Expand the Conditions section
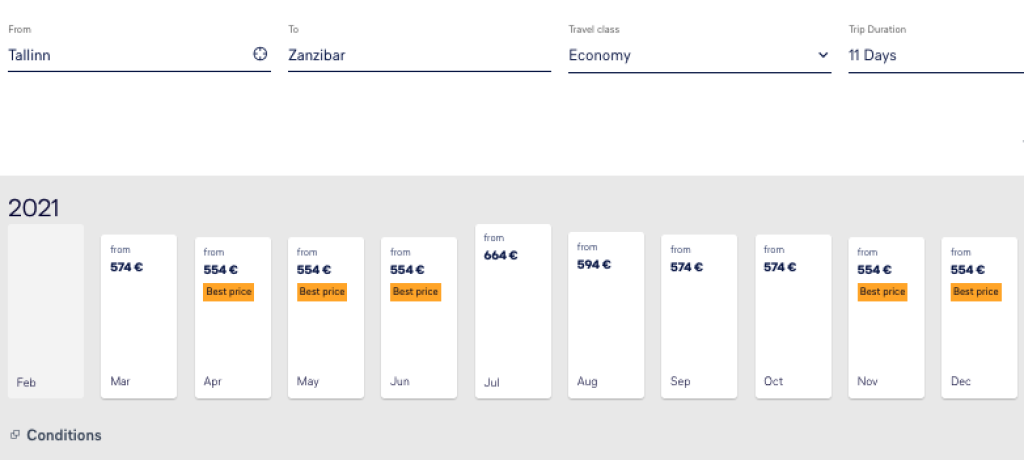The width and height of the screenshot is (1024, 460). tap(64, 435)
